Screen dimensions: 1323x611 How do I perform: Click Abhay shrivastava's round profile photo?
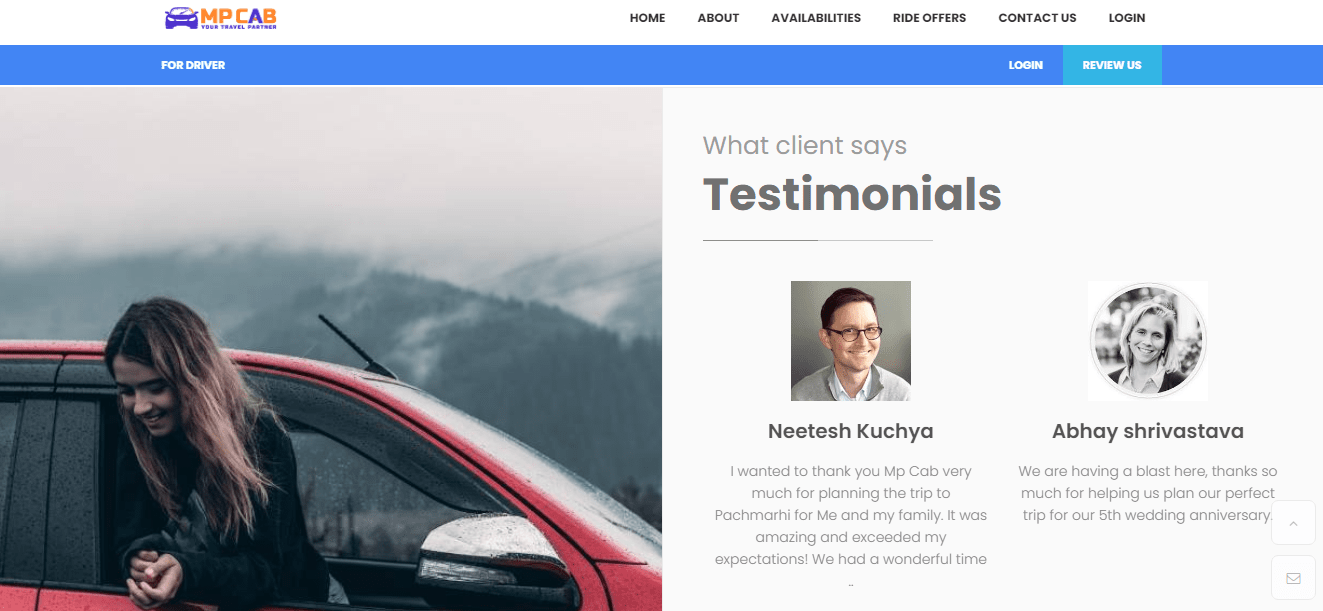1148,341
